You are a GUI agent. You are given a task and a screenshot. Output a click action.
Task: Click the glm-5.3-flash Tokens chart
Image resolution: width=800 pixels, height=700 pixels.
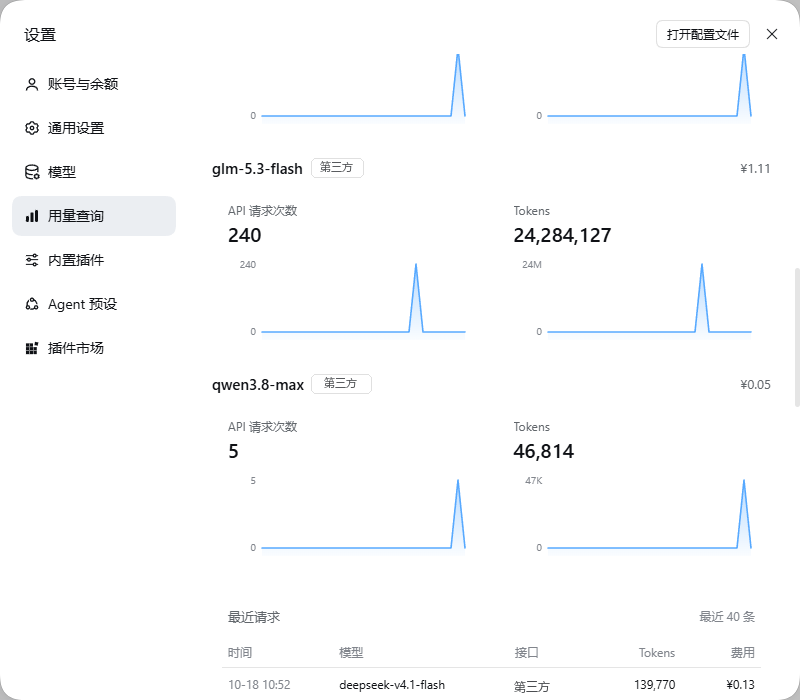pos(637,299)
